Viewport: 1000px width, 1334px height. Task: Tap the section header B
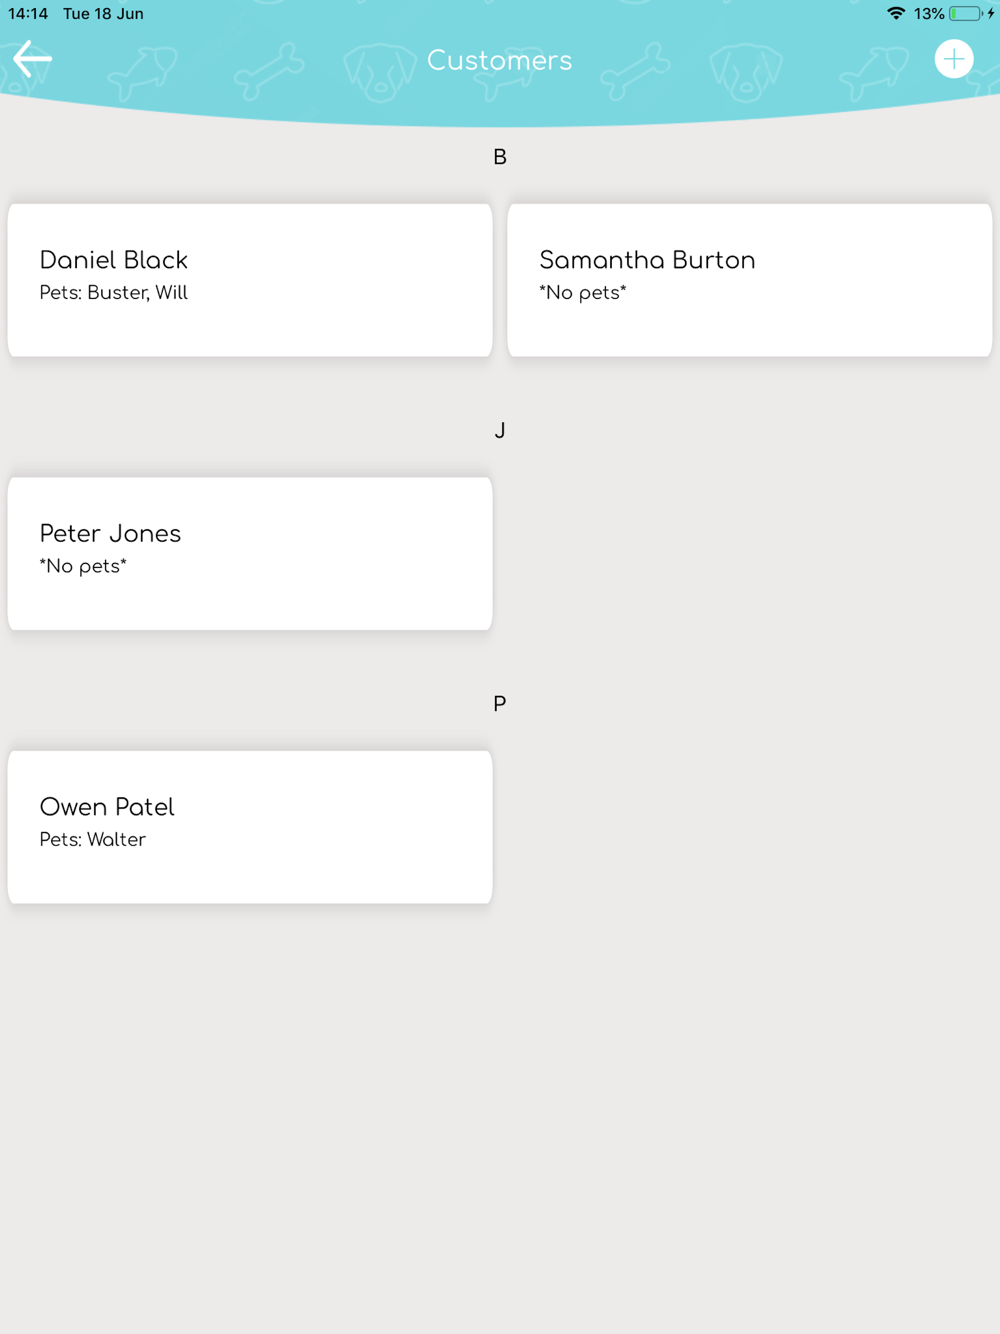coord(500,157)
